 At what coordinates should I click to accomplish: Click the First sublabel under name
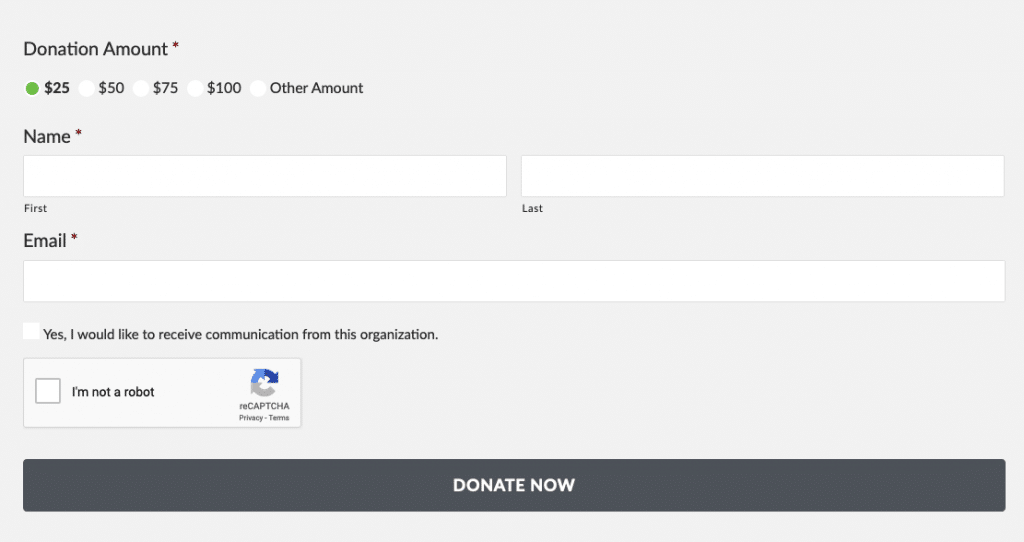click(x=35, y=208)
